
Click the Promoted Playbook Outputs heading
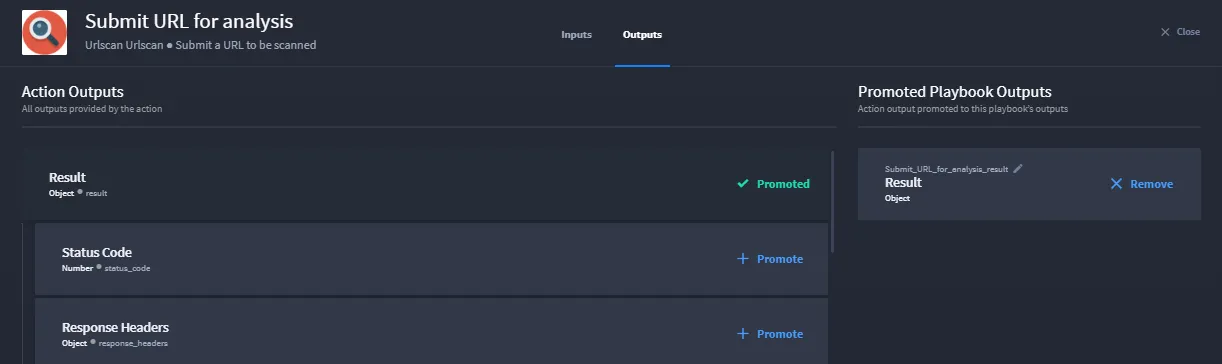955,92
